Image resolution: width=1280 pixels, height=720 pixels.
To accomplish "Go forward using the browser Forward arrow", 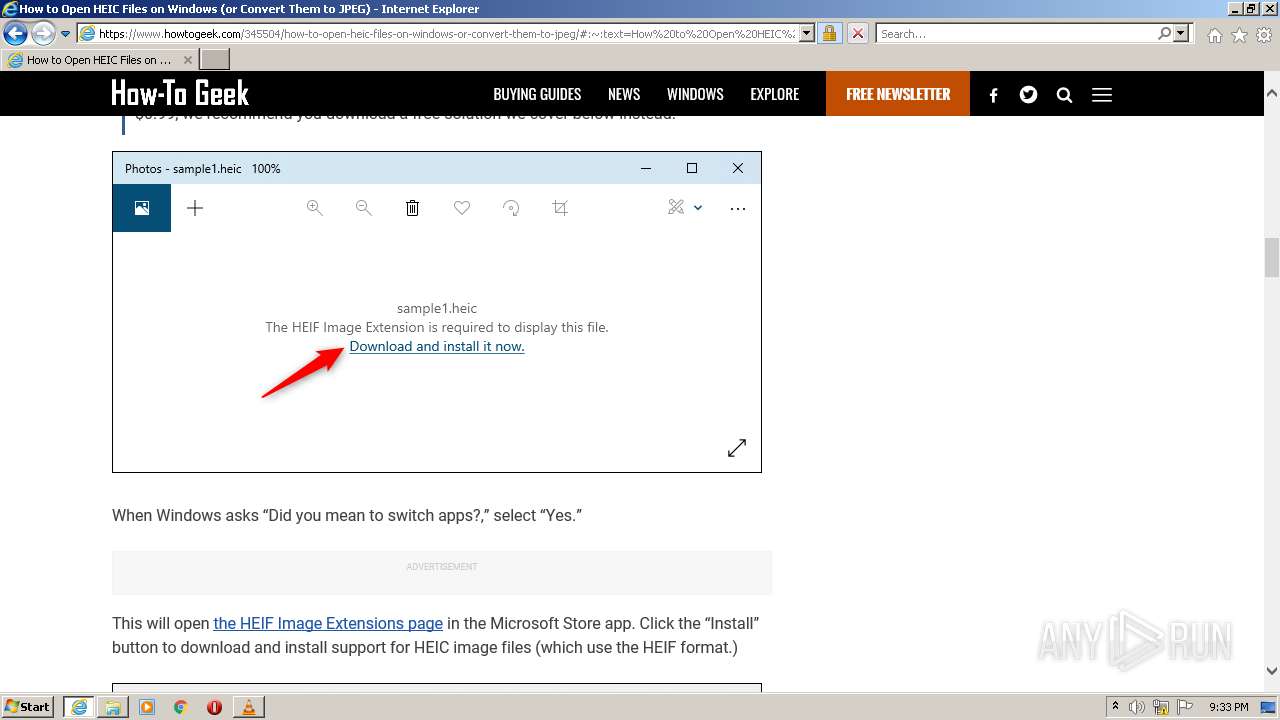I will pos(43,34).
